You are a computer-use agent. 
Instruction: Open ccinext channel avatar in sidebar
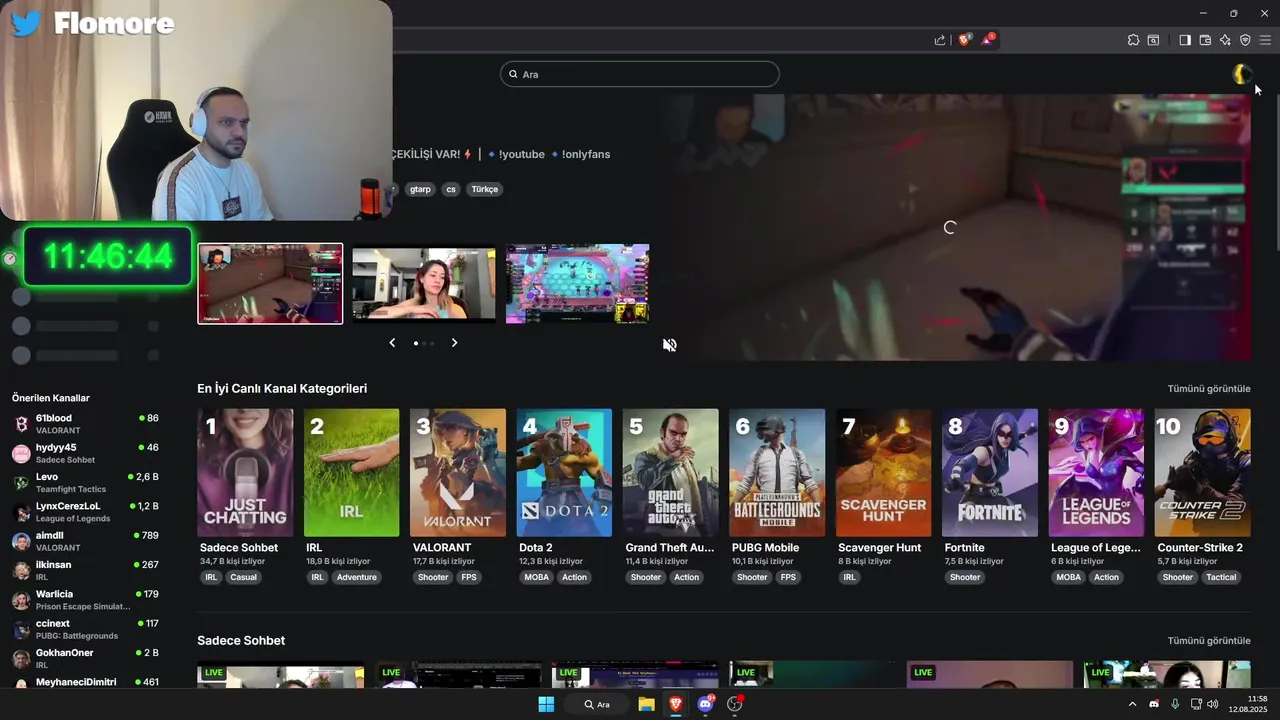pos(21,630)
